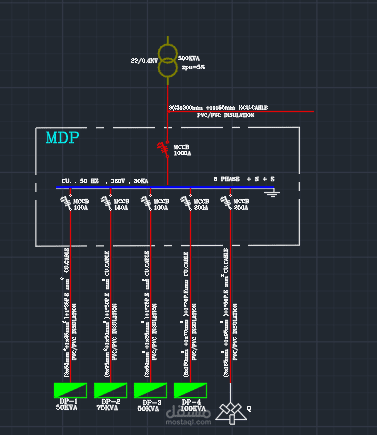Viewport: 377px width, 435px height.
Task: Pick the MCCB rating label on DP-3 feeder
Action: point(161,205)
